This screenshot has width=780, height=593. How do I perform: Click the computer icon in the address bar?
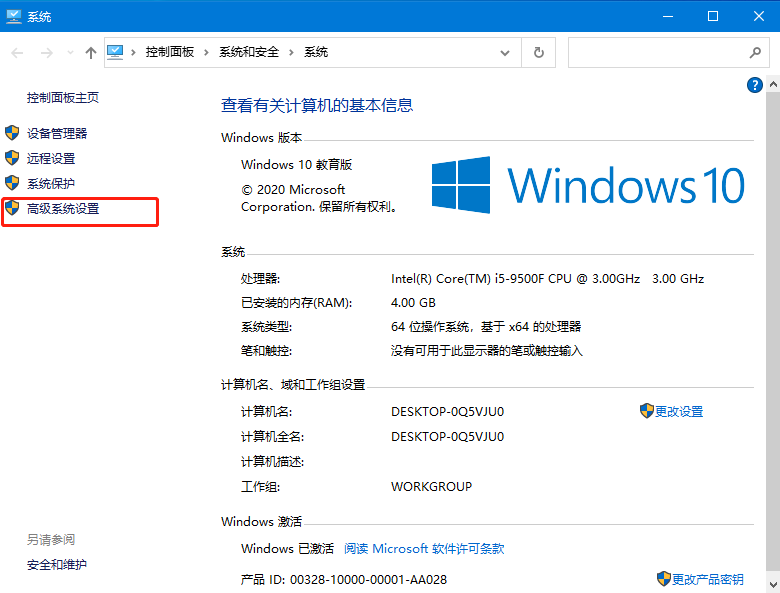[116, 52]
